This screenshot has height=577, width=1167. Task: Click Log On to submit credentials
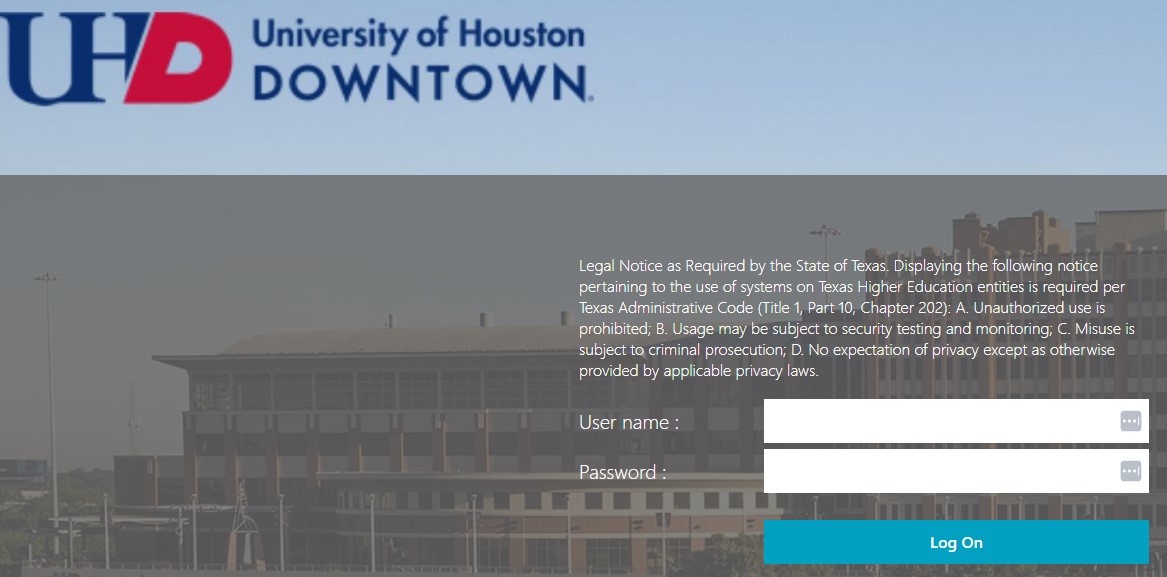[956, 542]
